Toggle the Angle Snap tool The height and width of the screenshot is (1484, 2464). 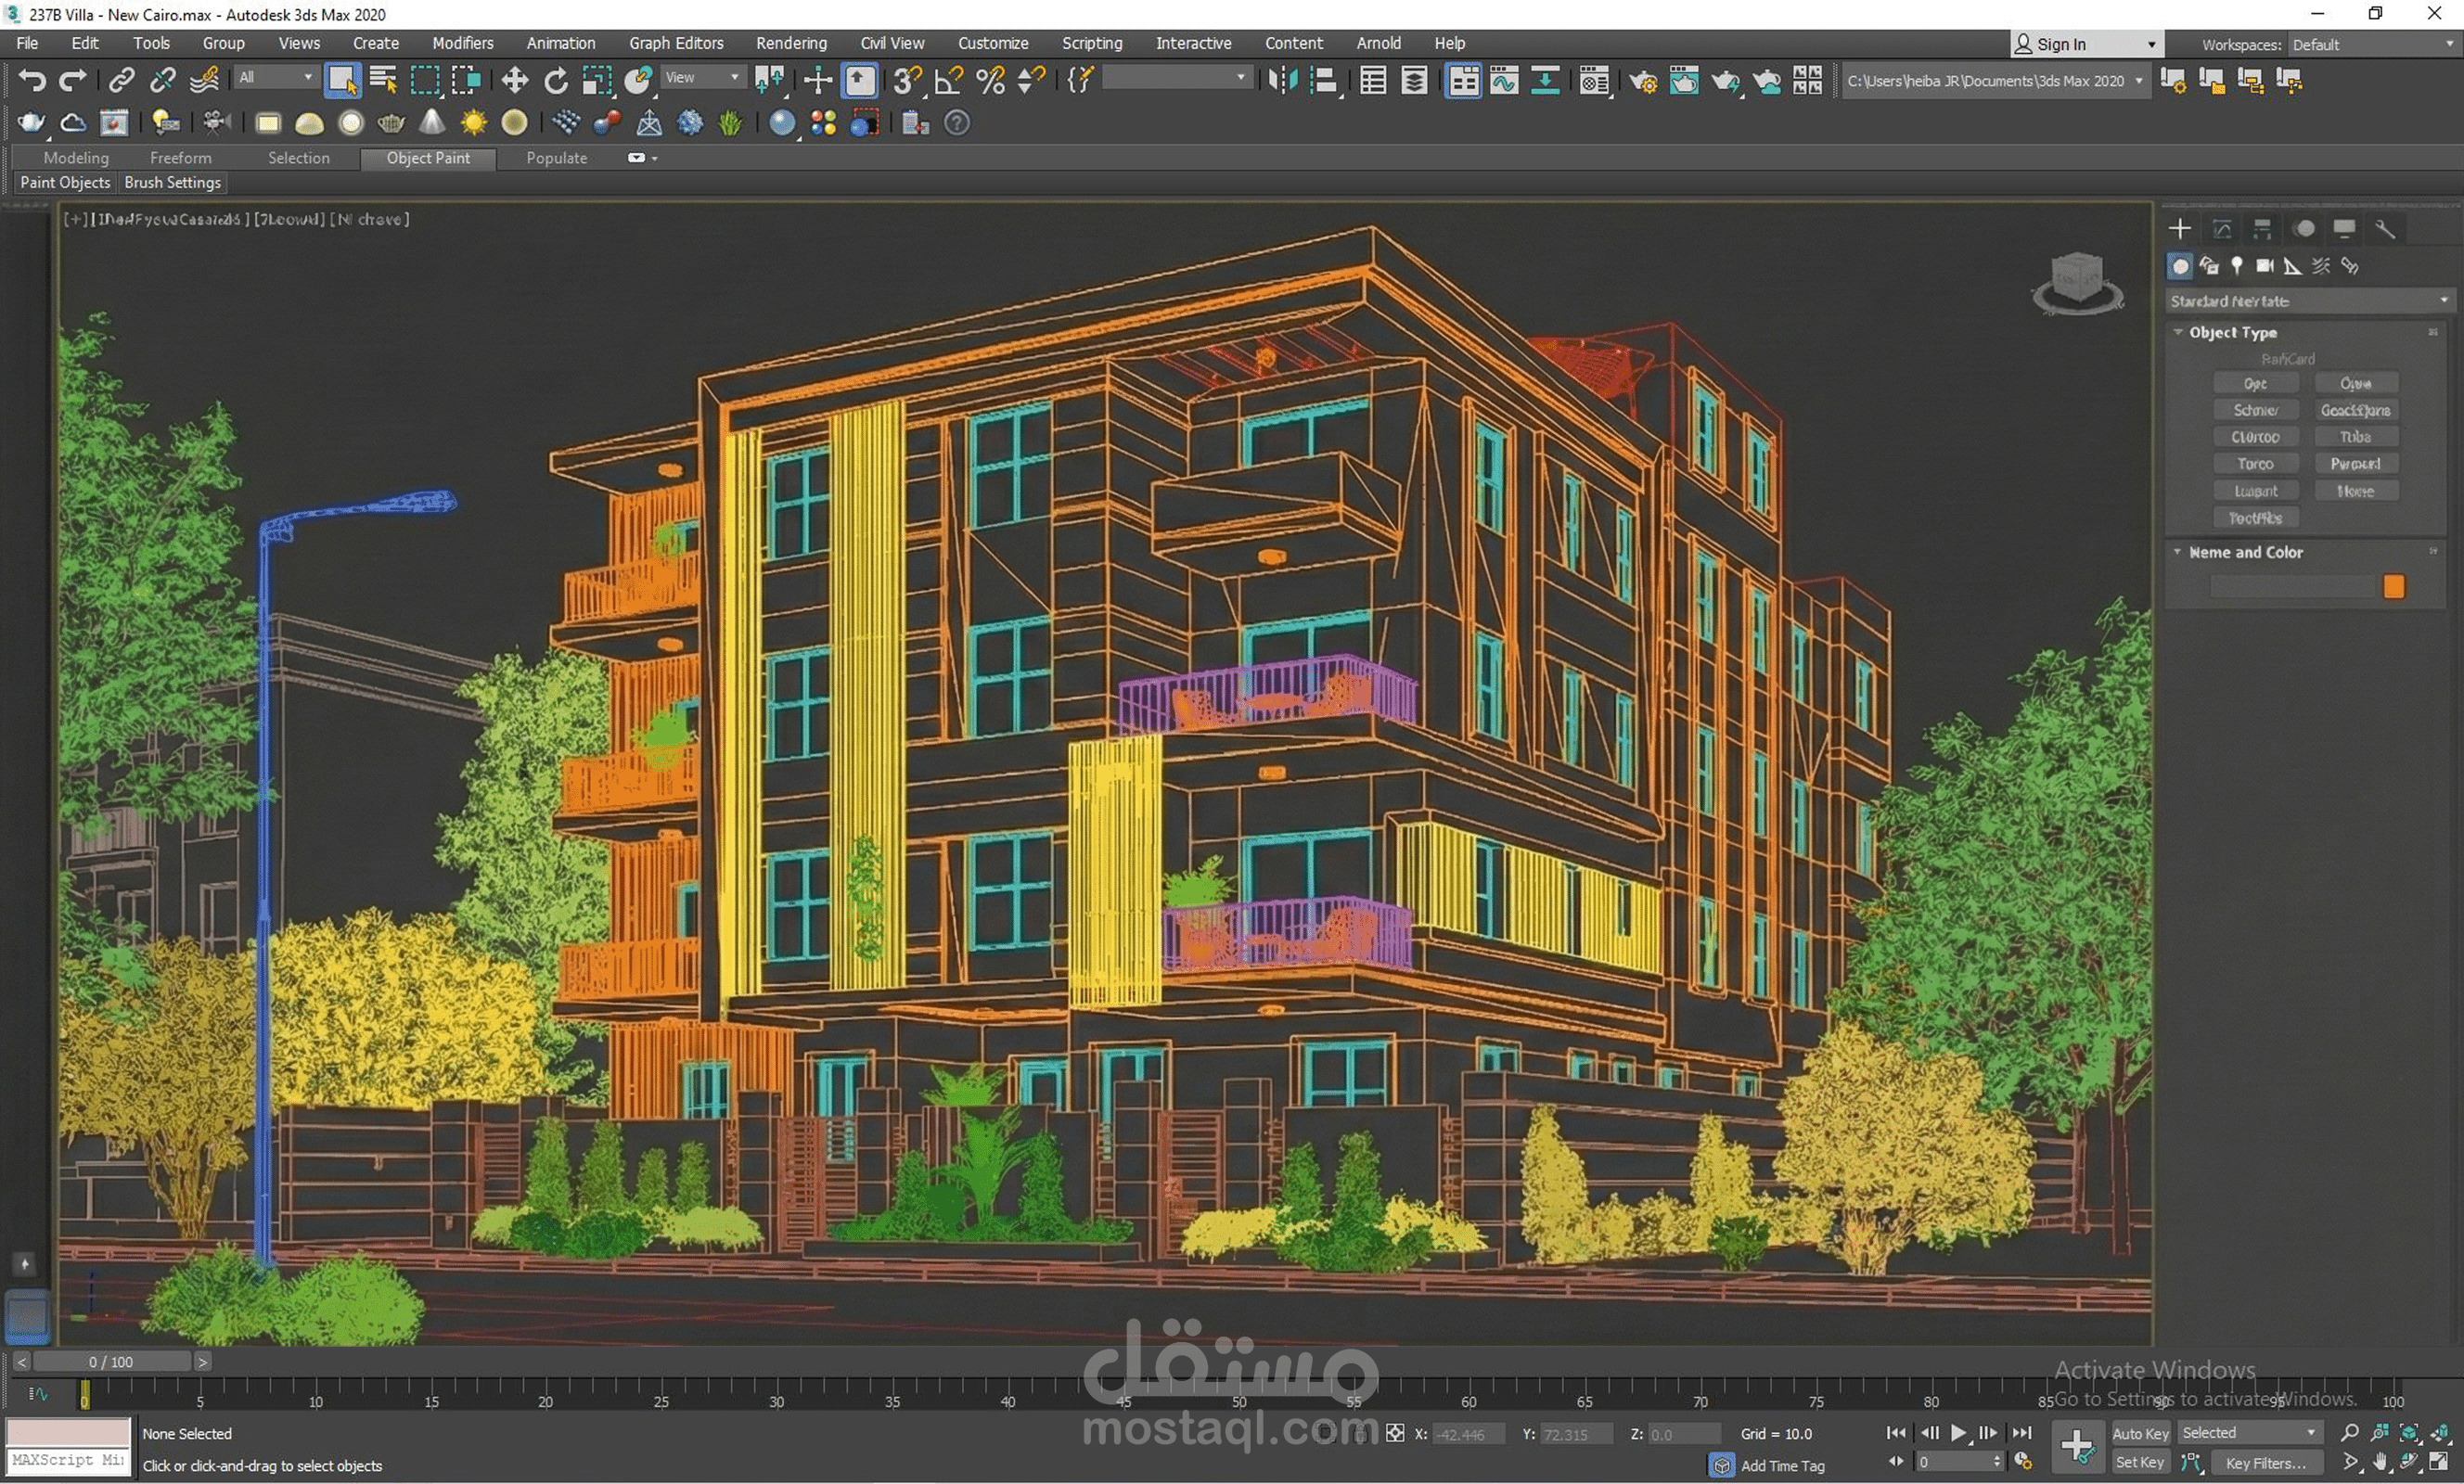pyautogui.click(x=948, y=80)
